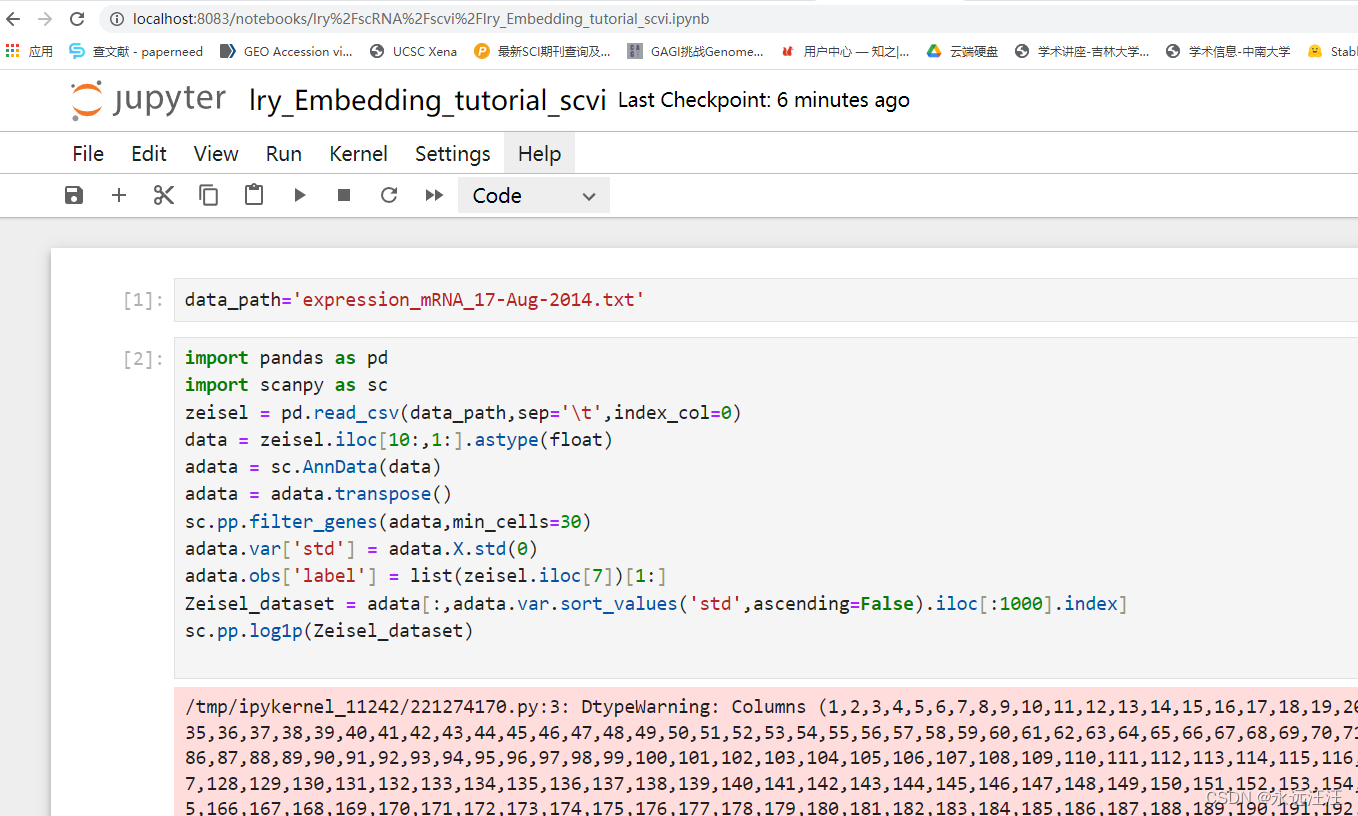
Task: Reload the page with the browser refresh icon
Action: tap(77, 19)
